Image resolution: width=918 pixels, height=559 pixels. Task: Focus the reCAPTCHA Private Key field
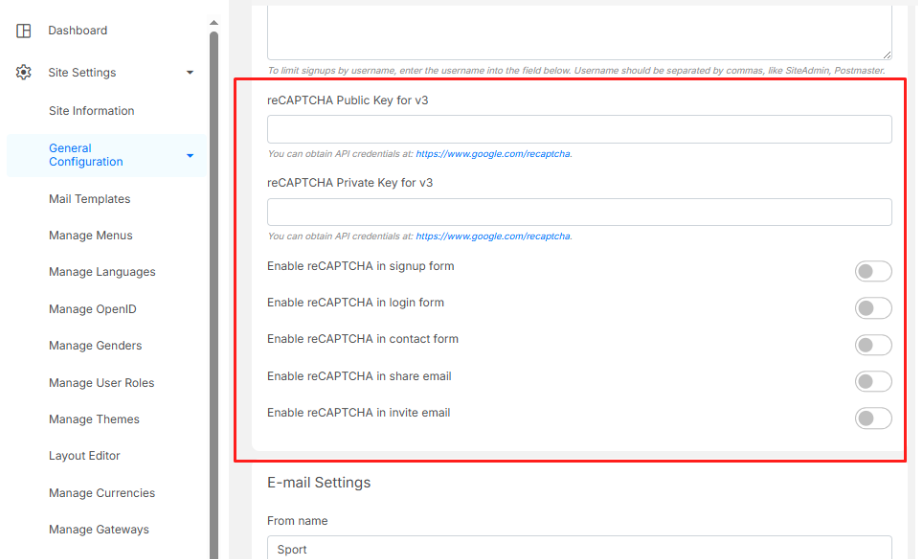pos(579,212)
